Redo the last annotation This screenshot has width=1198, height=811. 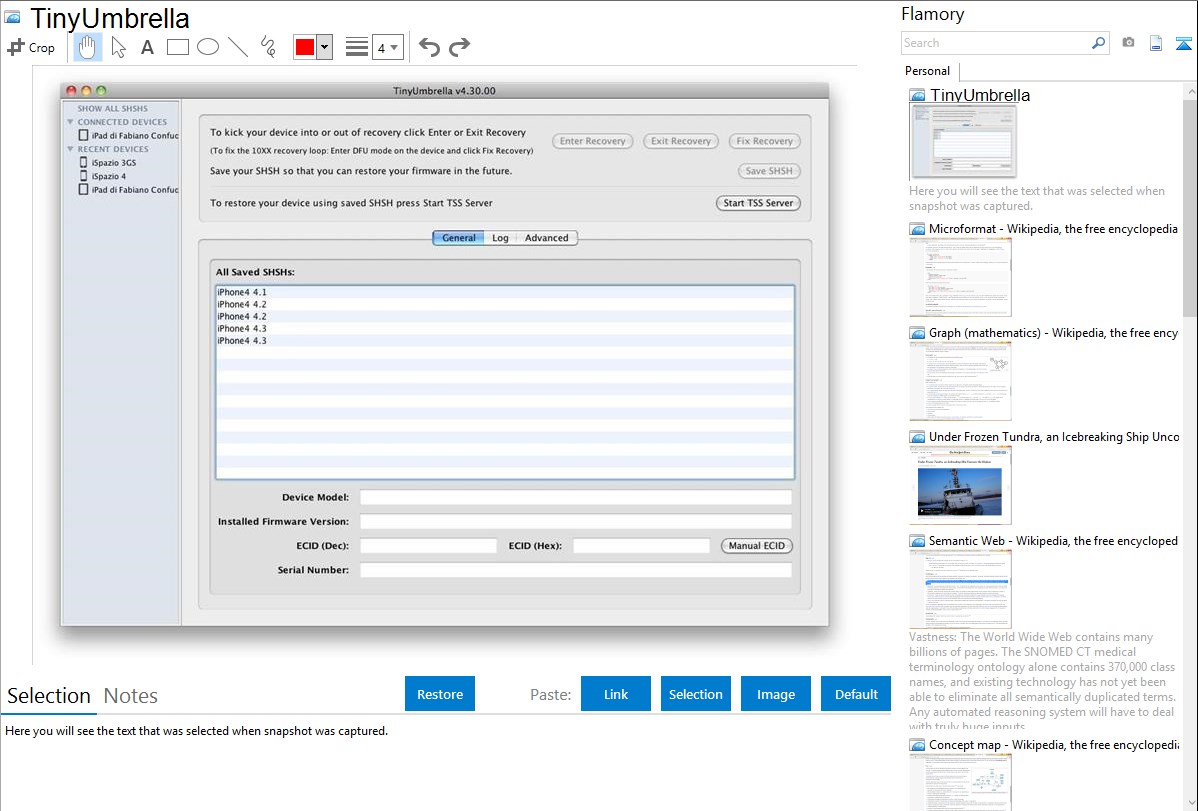coord(459,47)
